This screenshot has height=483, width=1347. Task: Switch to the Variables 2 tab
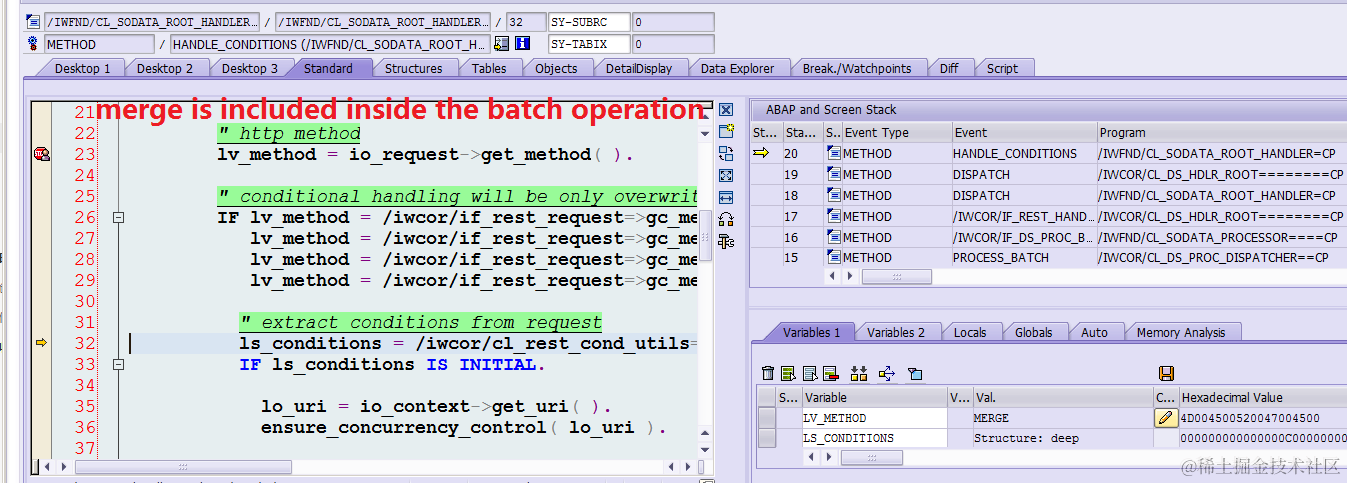pos(896,332)
